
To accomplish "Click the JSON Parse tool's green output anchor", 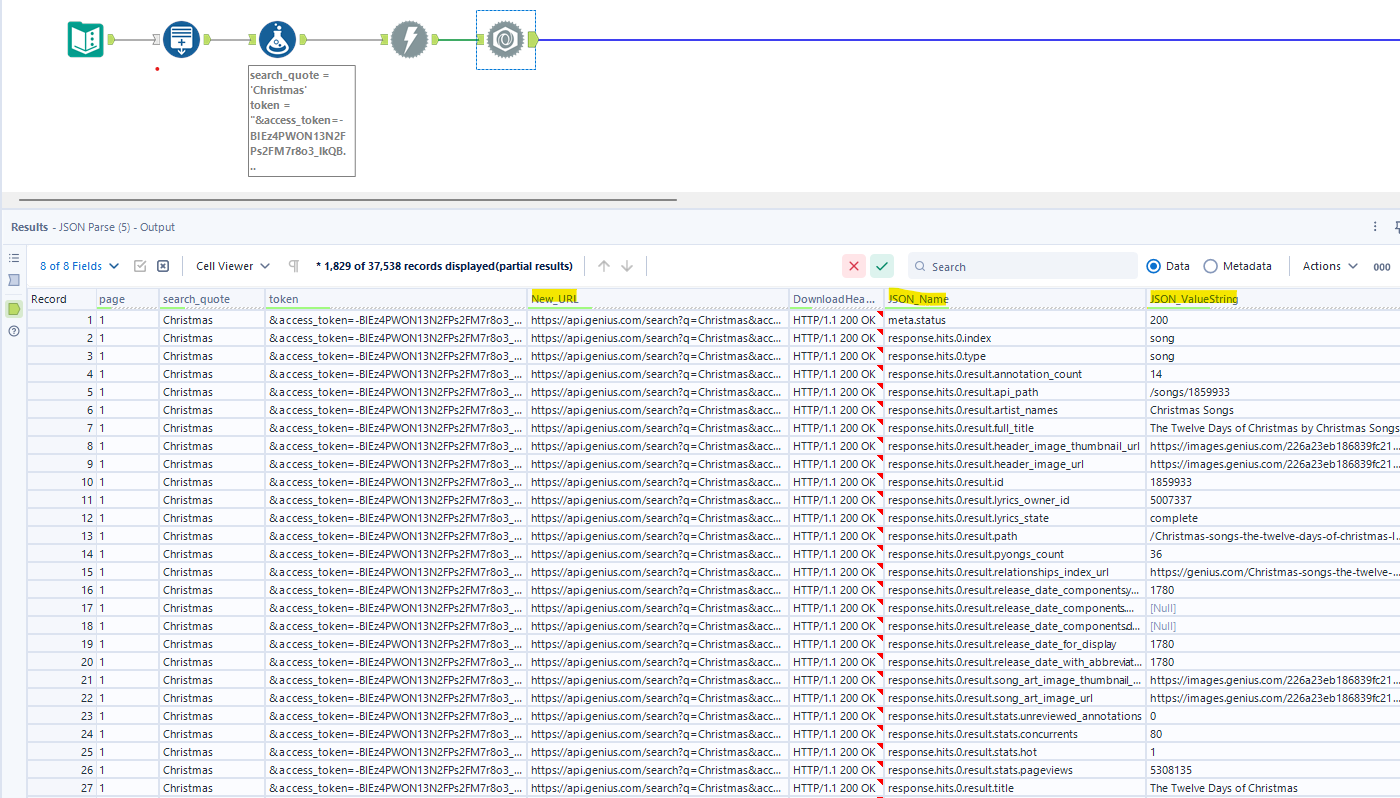I will (533, 40).
